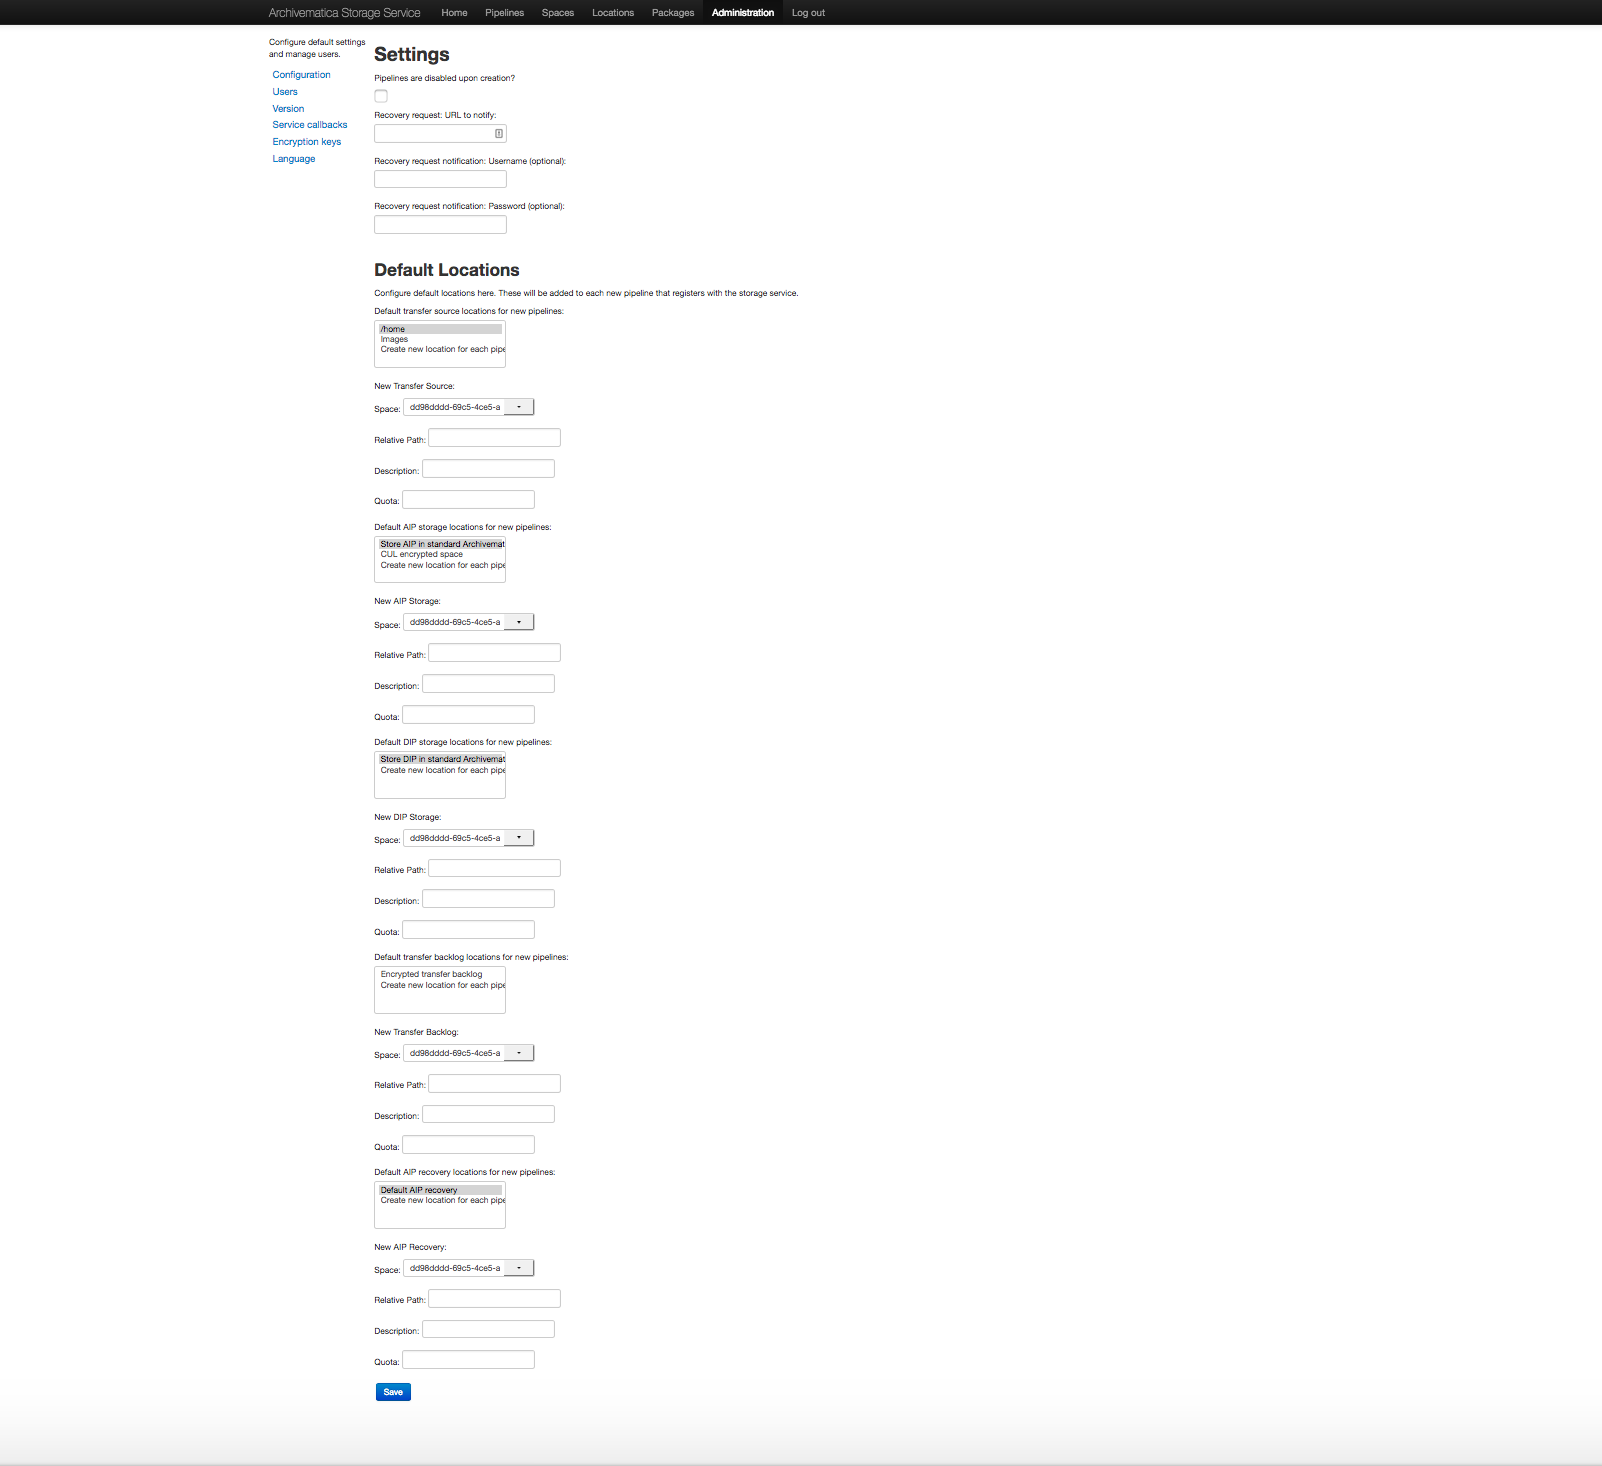Click the autofill icon in Recovery URL field
This screenshot has width=1602, height=1466.
pos(499,133)
